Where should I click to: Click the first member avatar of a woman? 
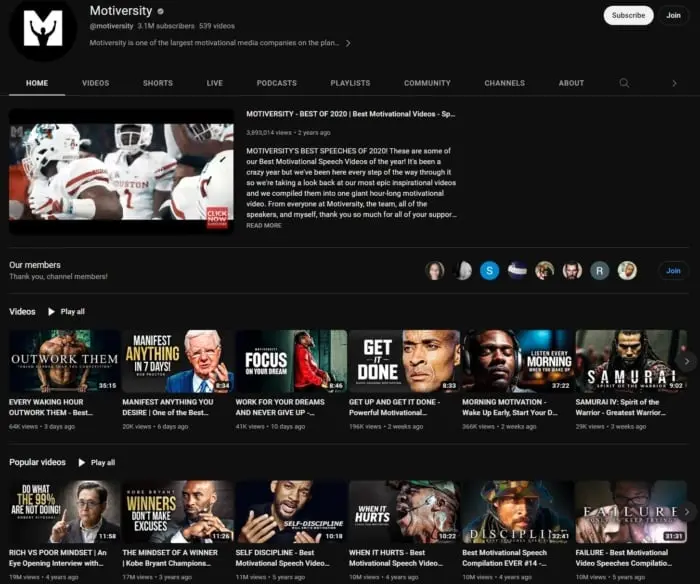click(x=435, y=271)
